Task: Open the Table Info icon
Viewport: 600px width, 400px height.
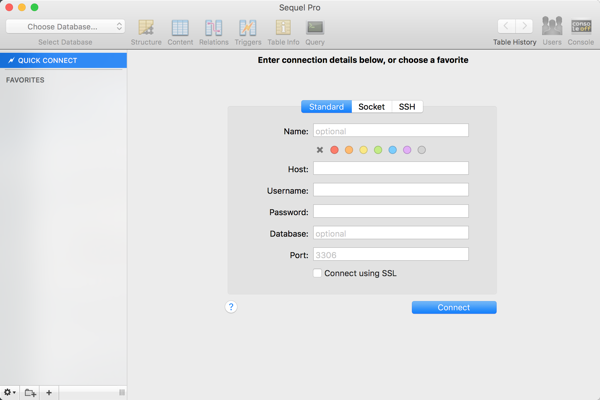Action: 283,28
